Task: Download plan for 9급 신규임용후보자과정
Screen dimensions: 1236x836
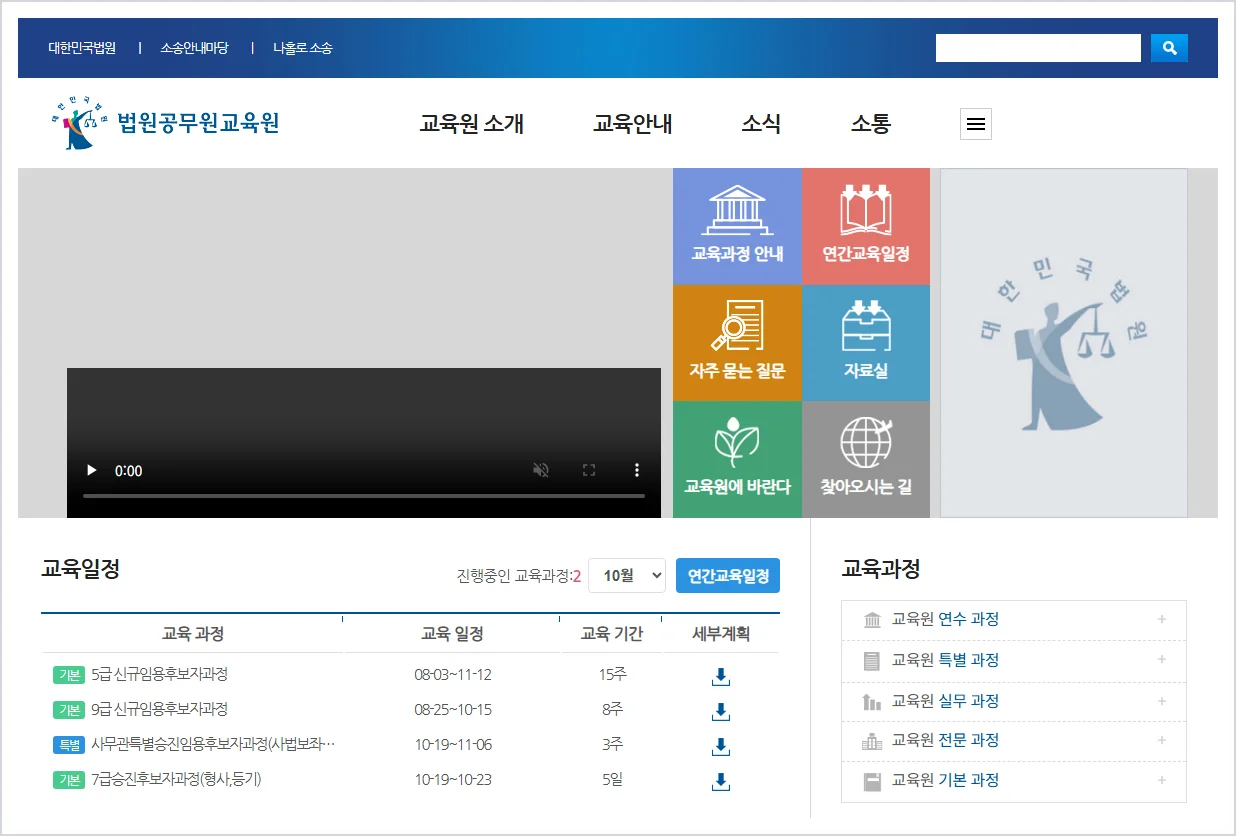Action: click(721, 712)
